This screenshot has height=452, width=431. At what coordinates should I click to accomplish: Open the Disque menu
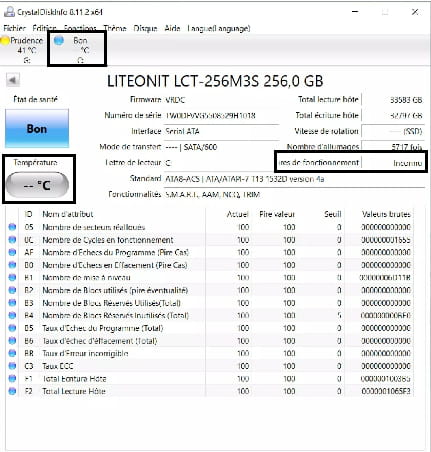click(145, 28)
